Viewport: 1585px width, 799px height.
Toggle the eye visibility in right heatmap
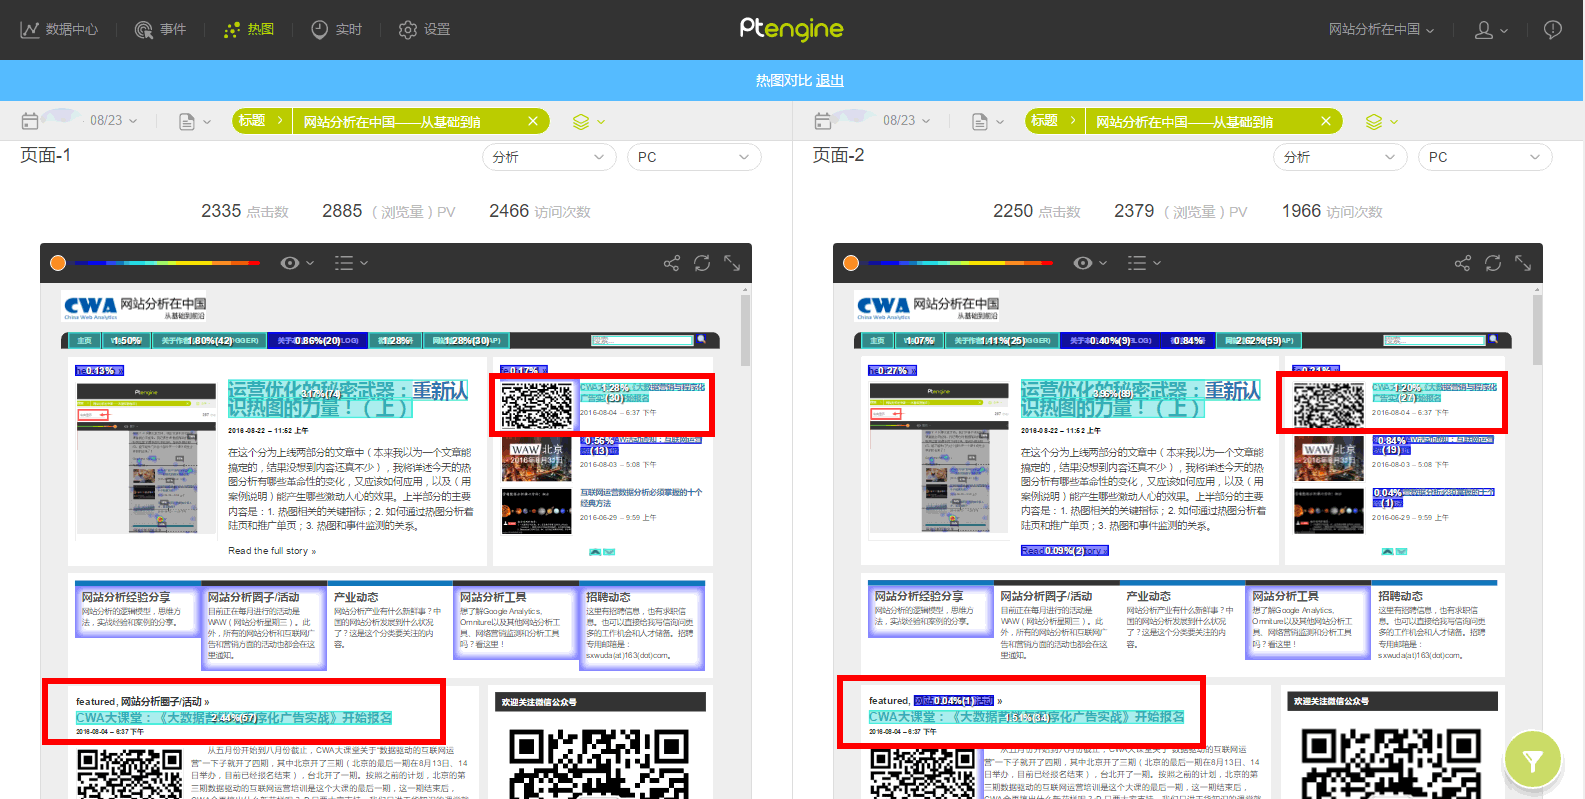click(1082, 263)
